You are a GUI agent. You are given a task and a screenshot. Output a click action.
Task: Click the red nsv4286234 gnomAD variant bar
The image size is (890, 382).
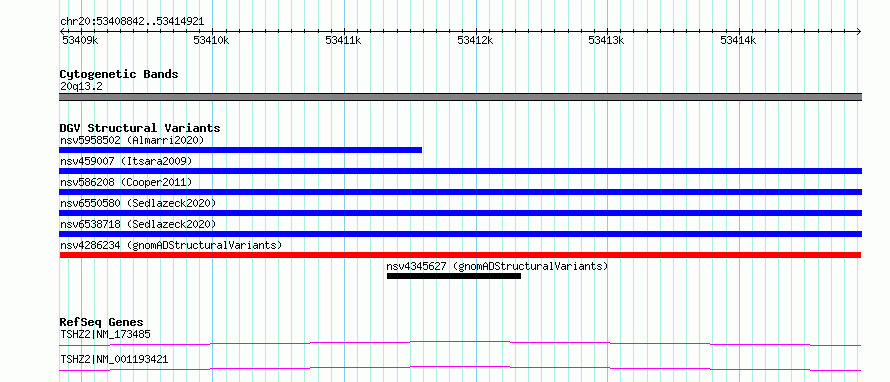click(460, 255)
